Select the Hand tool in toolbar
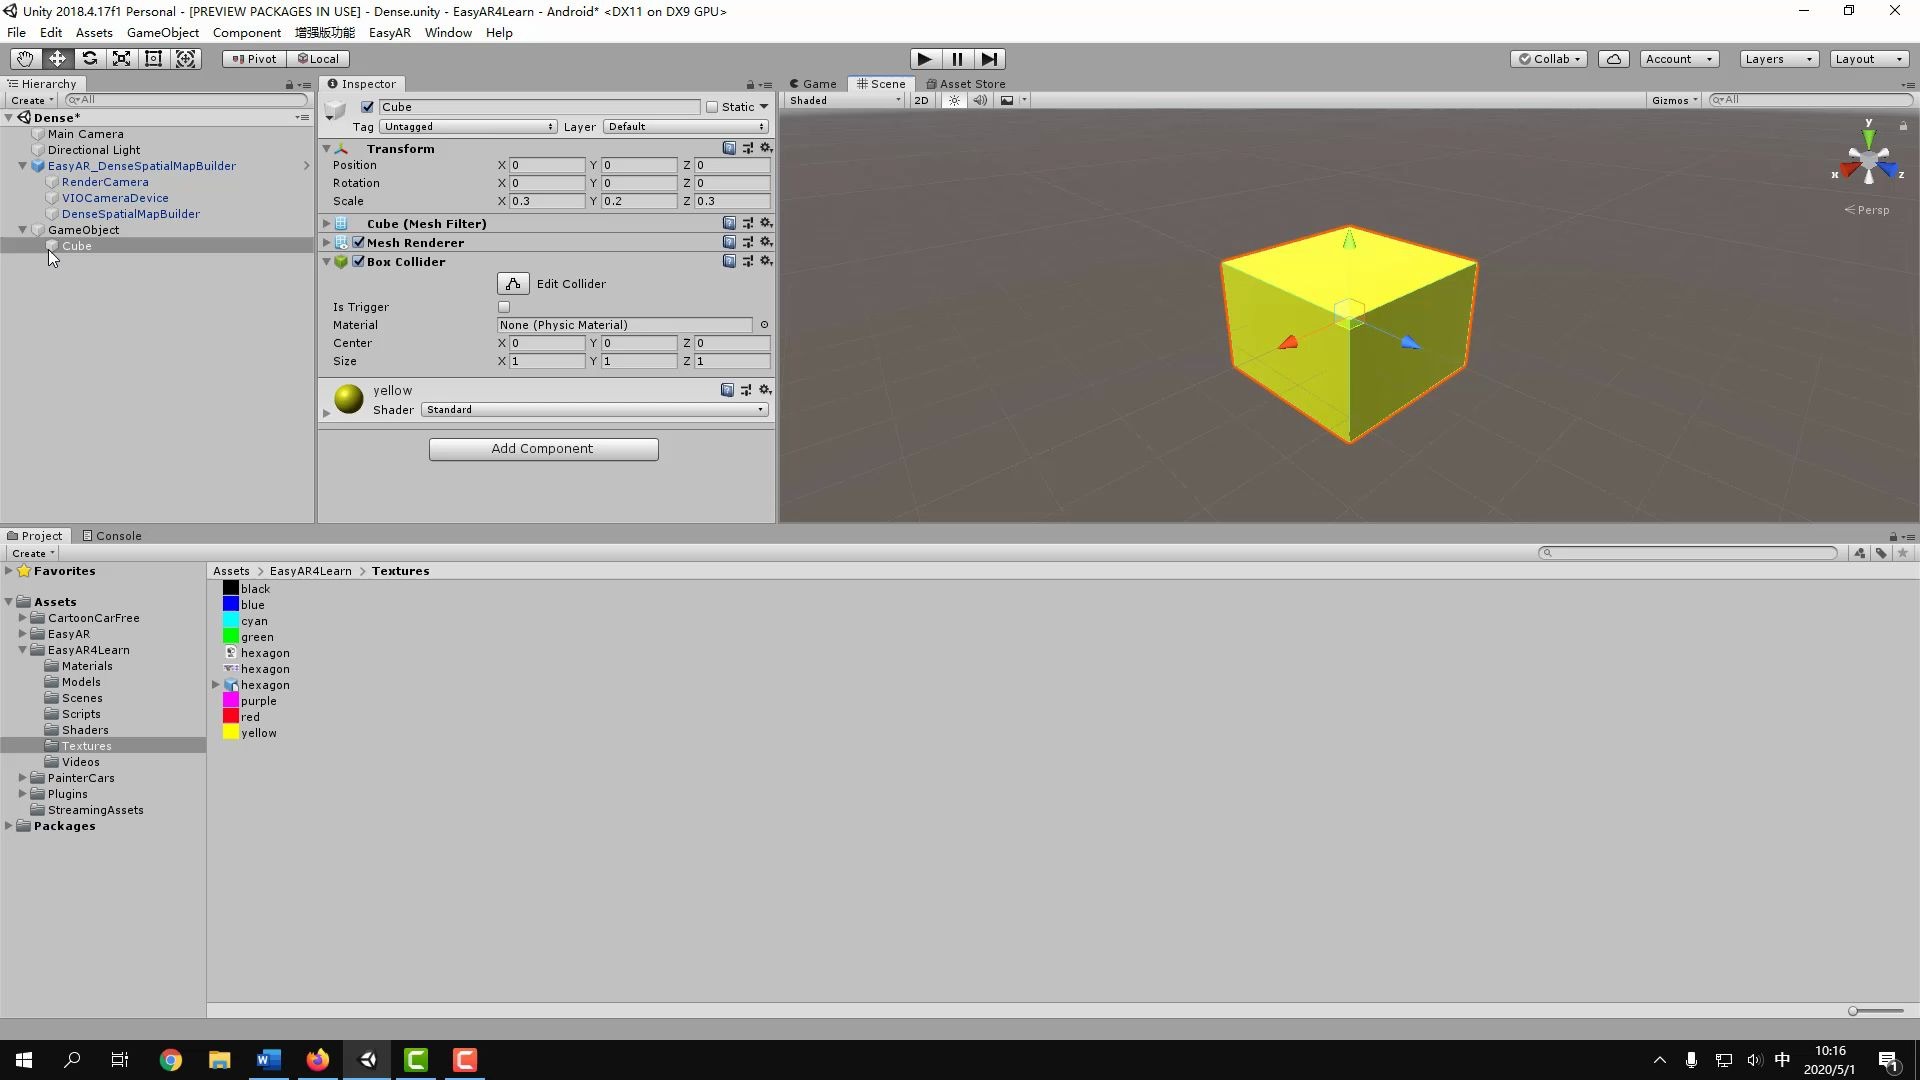The width and height of the screenshot is (1920, 1080). click(25, 59)
